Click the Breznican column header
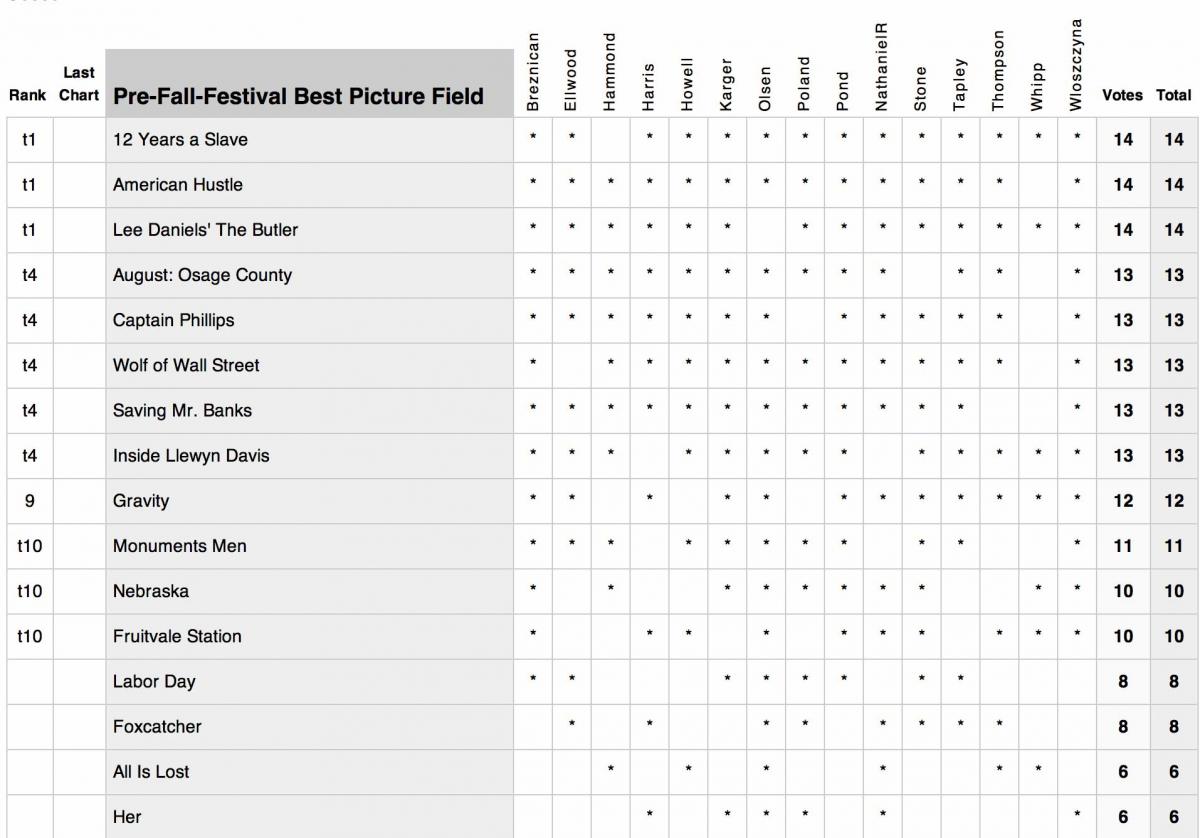This screenshot has width=1200, height=838. click(533, 72)
